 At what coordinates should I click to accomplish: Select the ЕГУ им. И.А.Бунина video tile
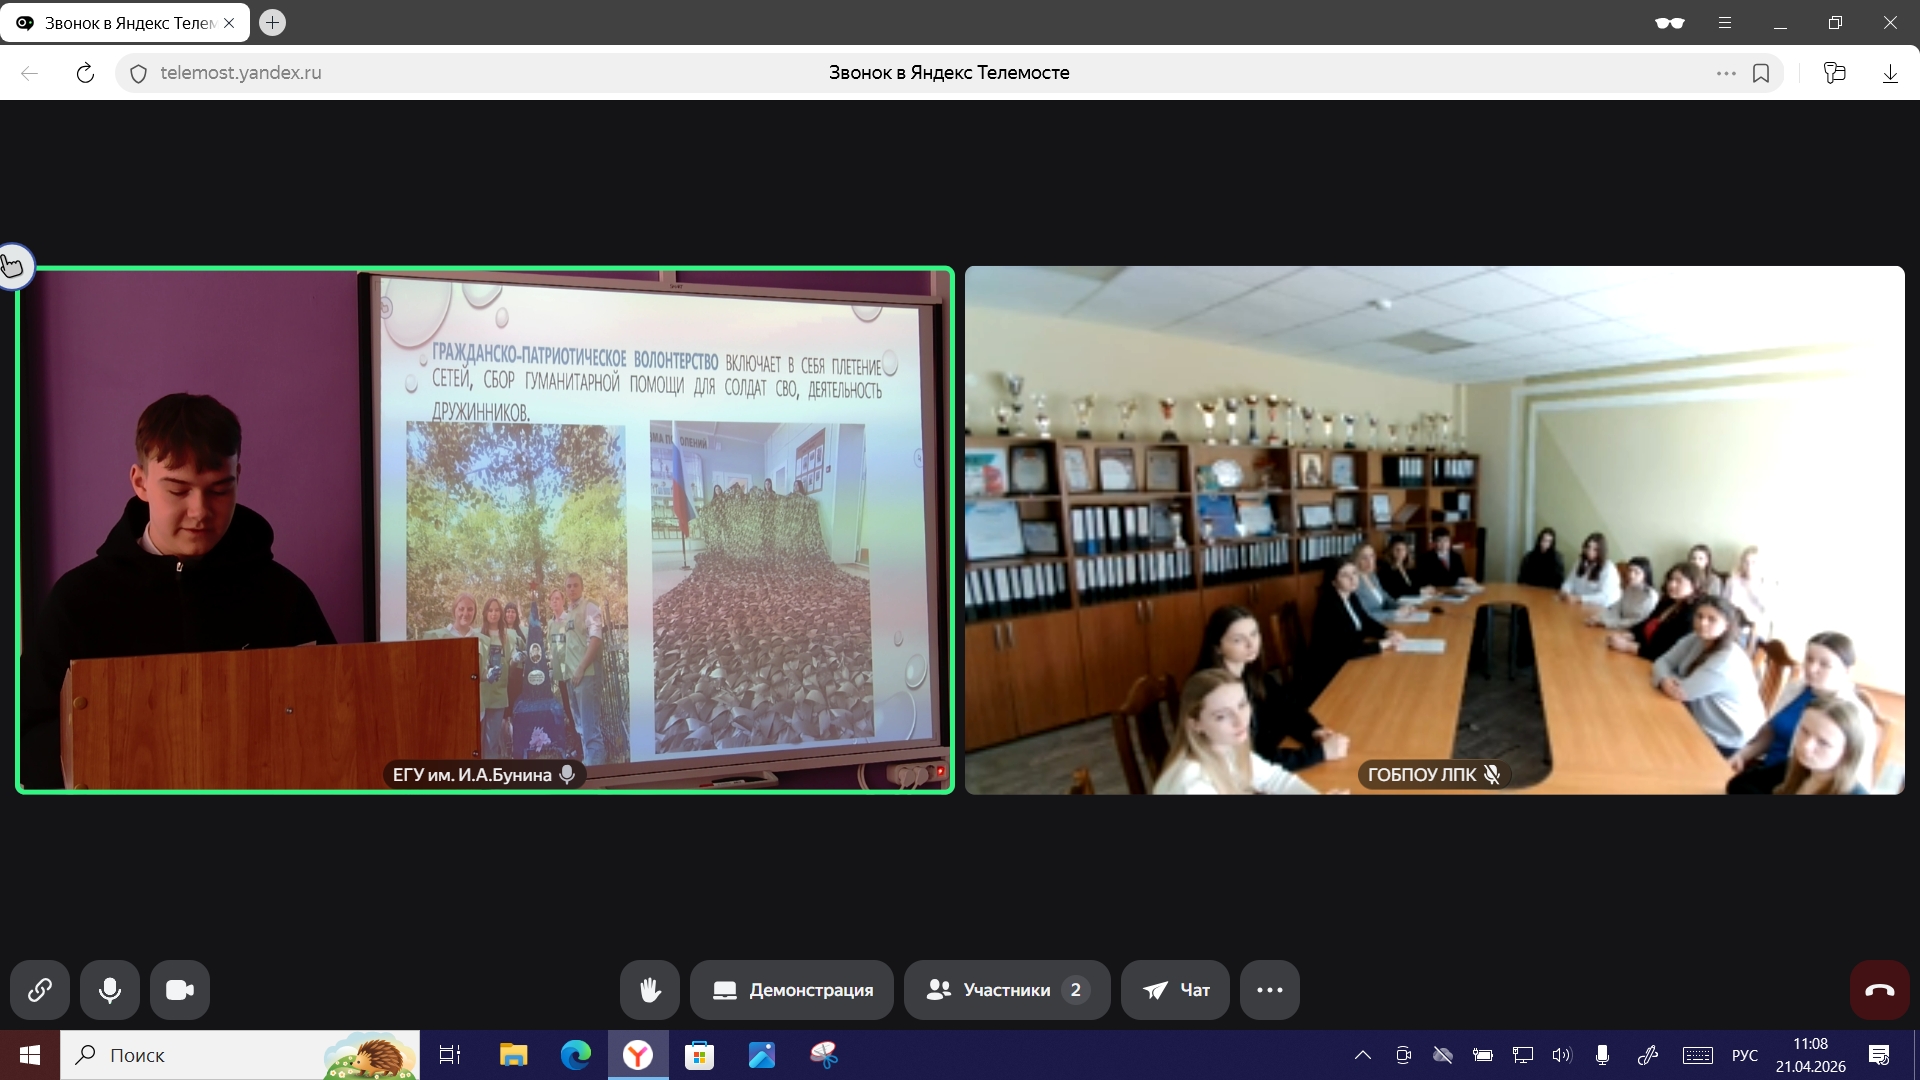pyautogui.click(x=485, y=530)
